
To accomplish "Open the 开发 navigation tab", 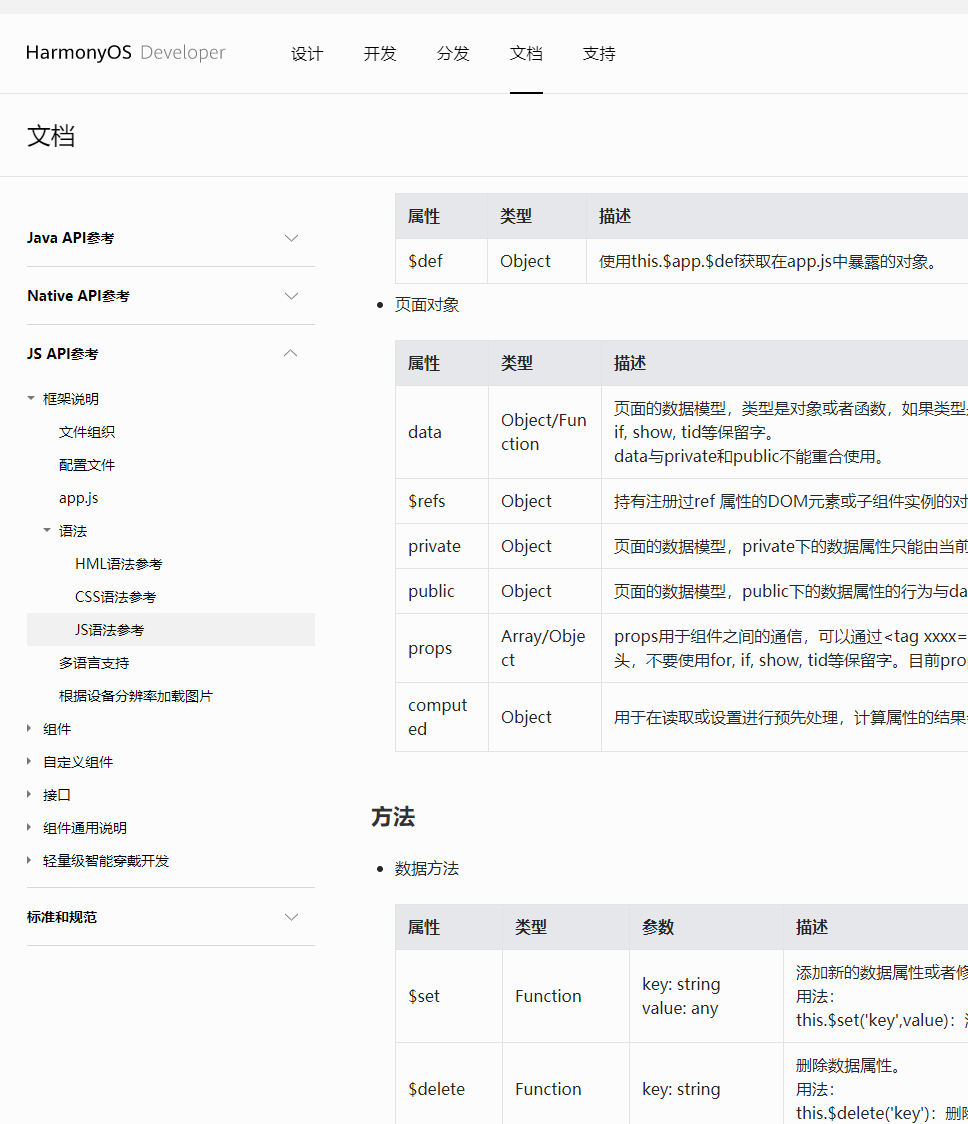I will tap(380, 54).
